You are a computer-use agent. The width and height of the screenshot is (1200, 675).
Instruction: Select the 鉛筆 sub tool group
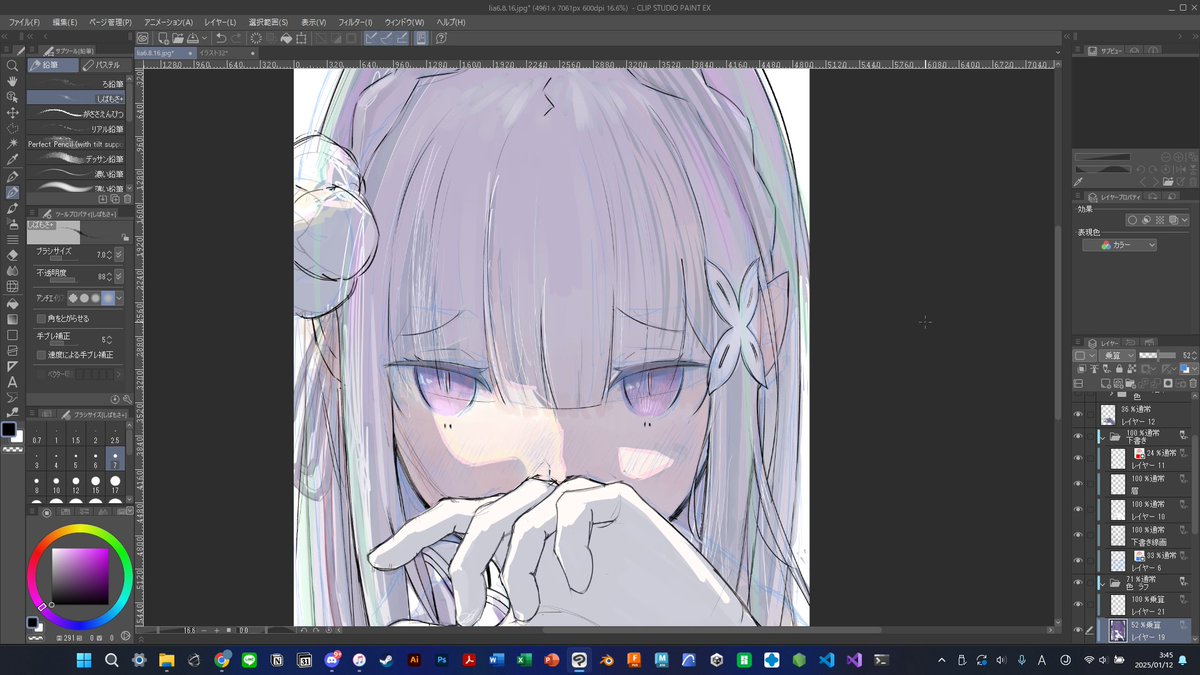coord(53,65)
